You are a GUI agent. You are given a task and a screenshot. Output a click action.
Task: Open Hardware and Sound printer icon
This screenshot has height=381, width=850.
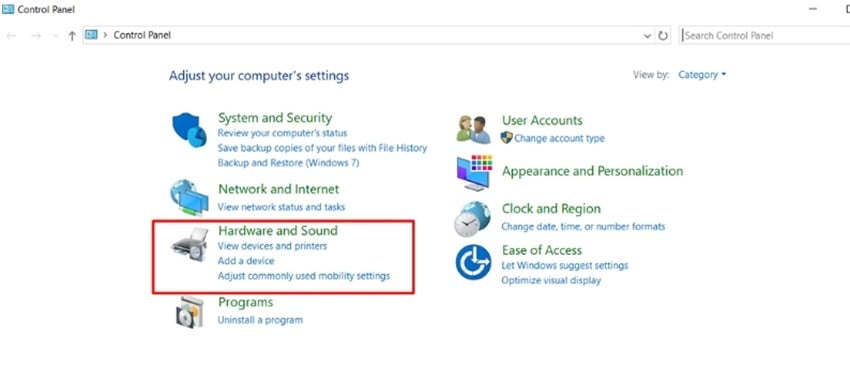click(x=190, y=245)
